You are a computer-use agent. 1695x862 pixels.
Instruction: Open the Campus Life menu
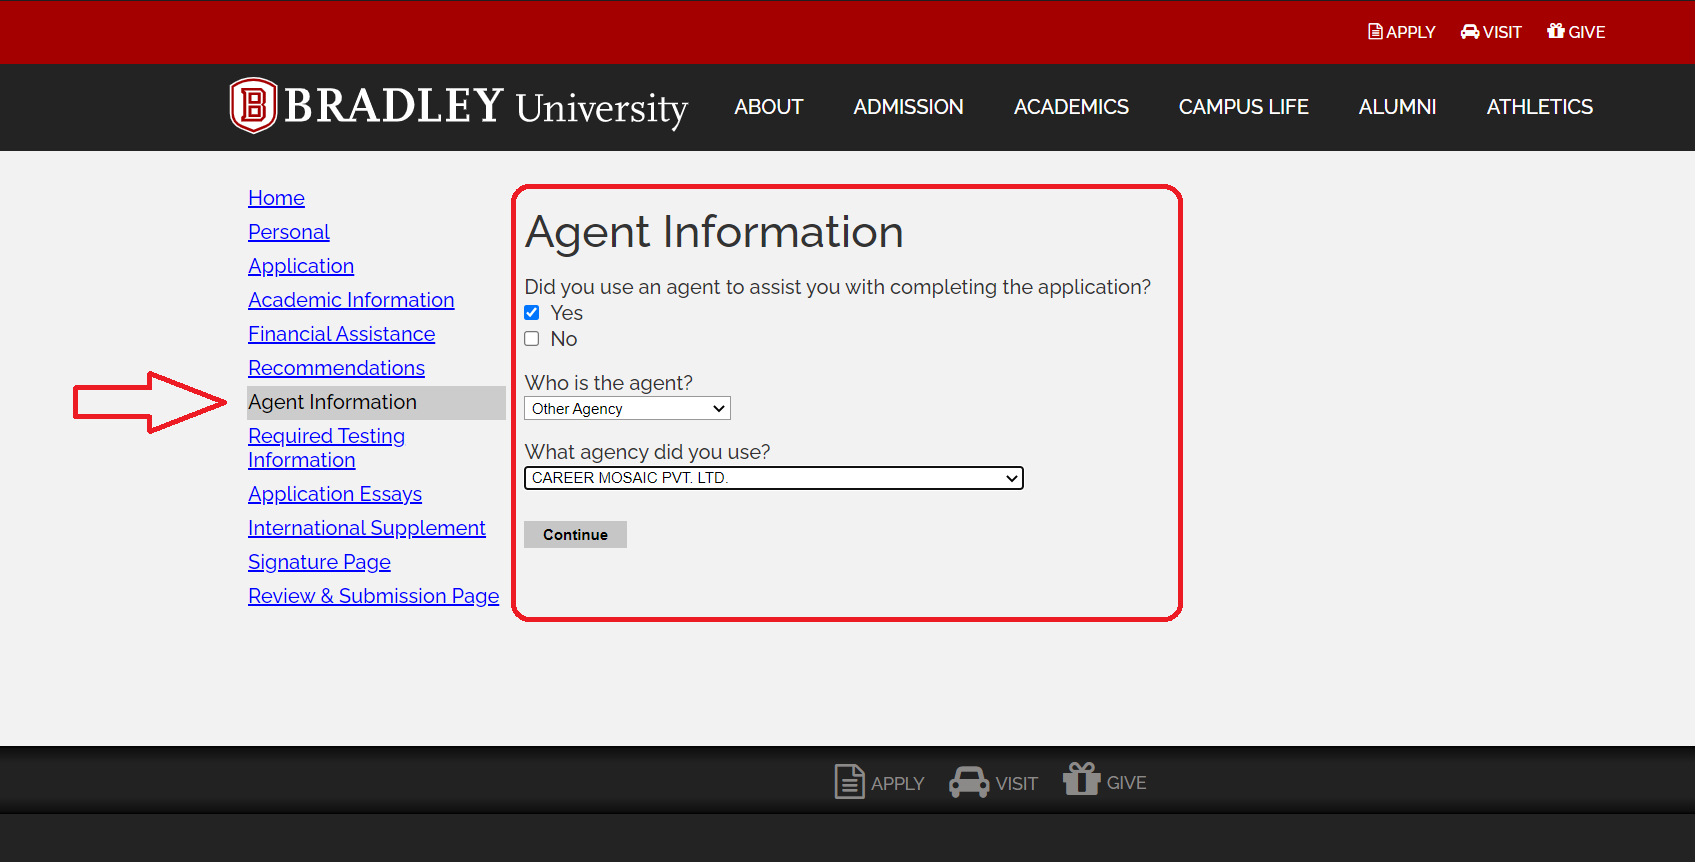click(x=1243, y=107)
